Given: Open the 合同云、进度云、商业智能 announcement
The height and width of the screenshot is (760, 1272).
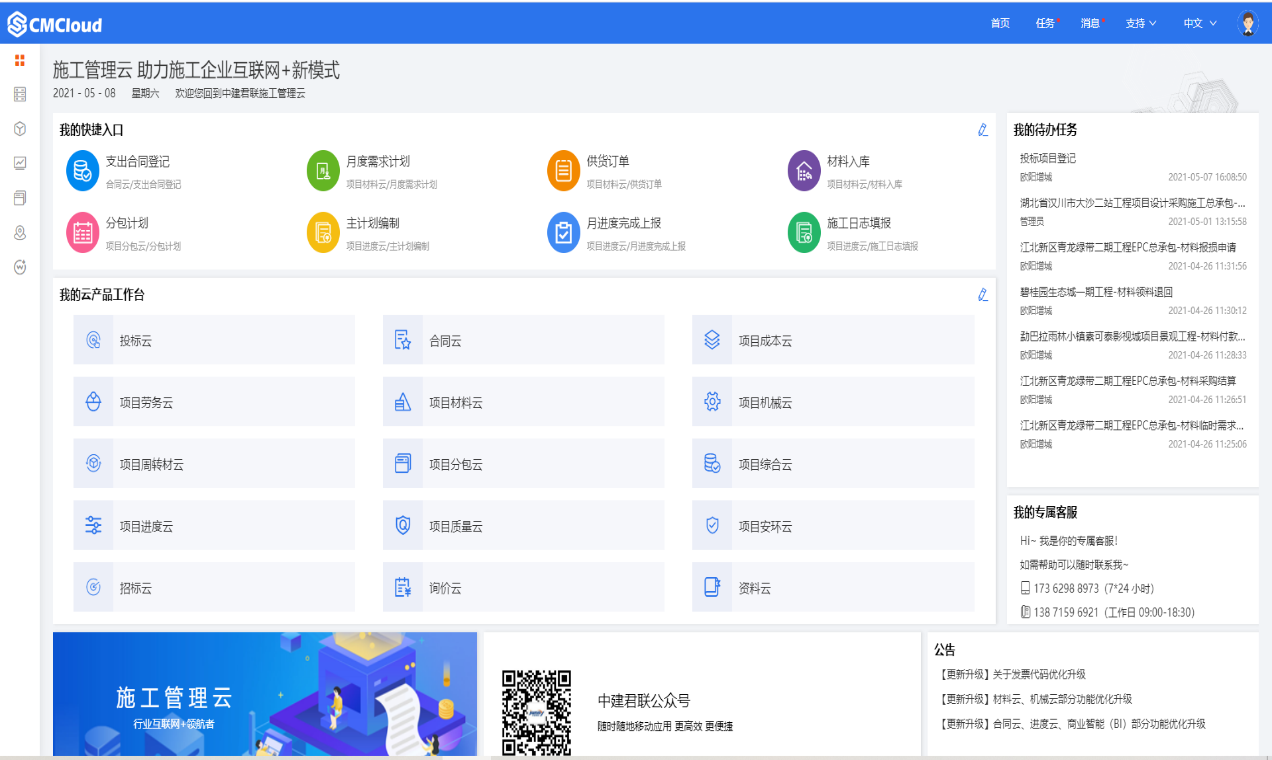Looking at the screenshot, I should tap(1072, 724).
